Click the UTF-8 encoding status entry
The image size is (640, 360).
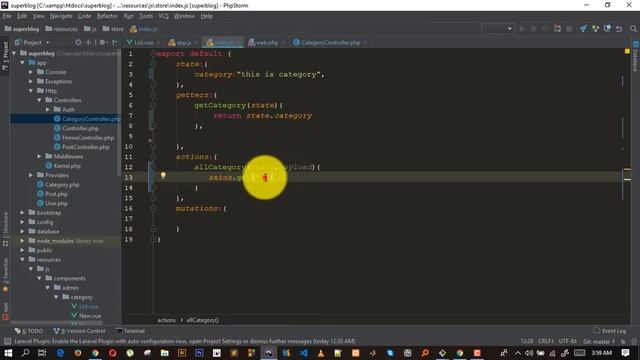pos(567,341)
